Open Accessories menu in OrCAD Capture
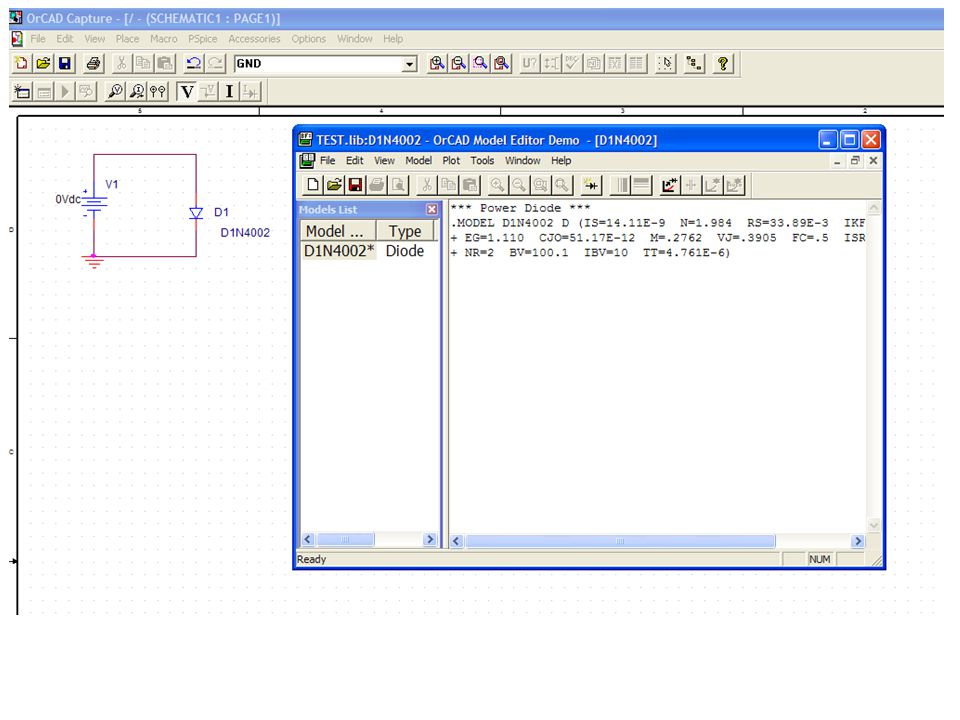 (254, 39)
